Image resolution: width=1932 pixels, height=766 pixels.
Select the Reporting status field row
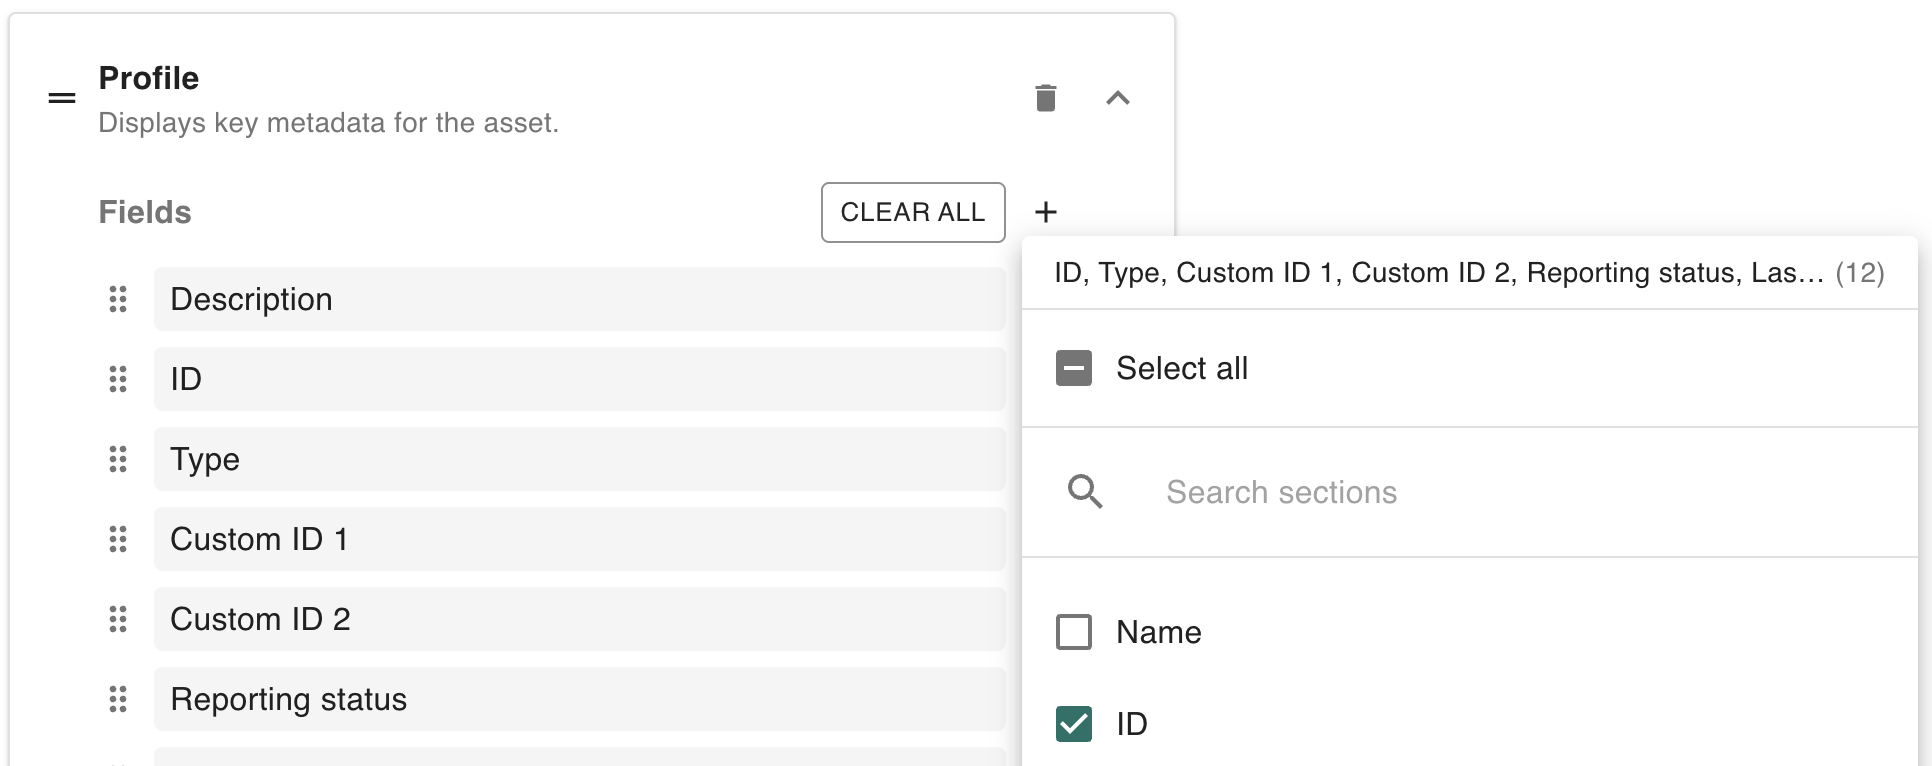579,699
